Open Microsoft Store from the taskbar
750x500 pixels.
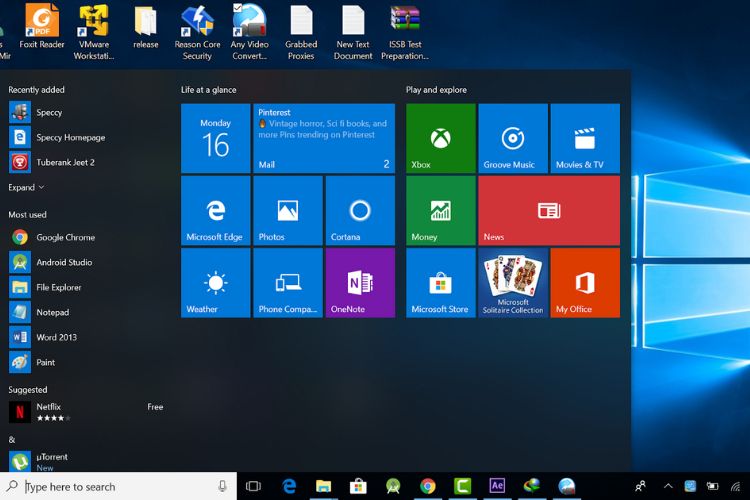[x=358, y=486]
